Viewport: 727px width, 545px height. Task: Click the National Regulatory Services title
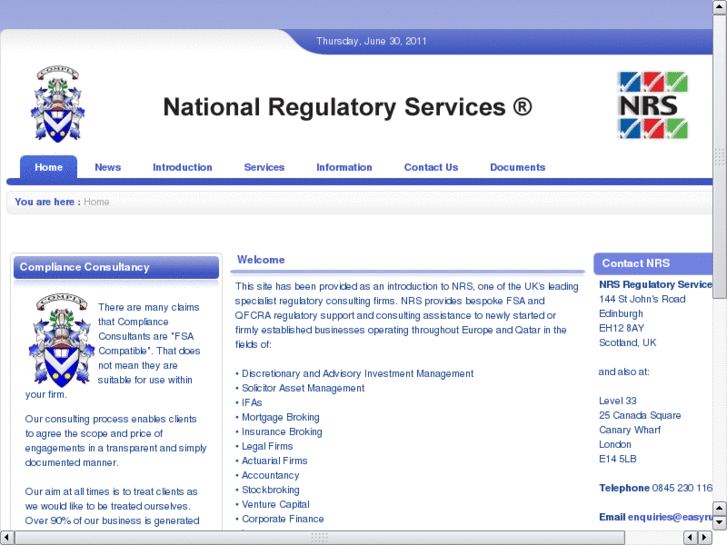347,107
